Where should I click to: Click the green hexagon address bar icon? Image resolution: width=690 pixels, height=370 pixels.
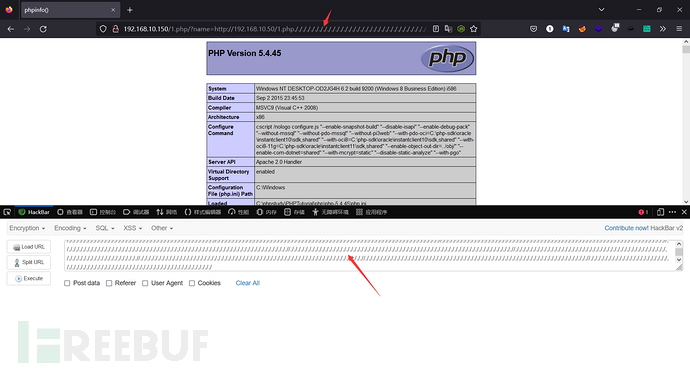461,29
